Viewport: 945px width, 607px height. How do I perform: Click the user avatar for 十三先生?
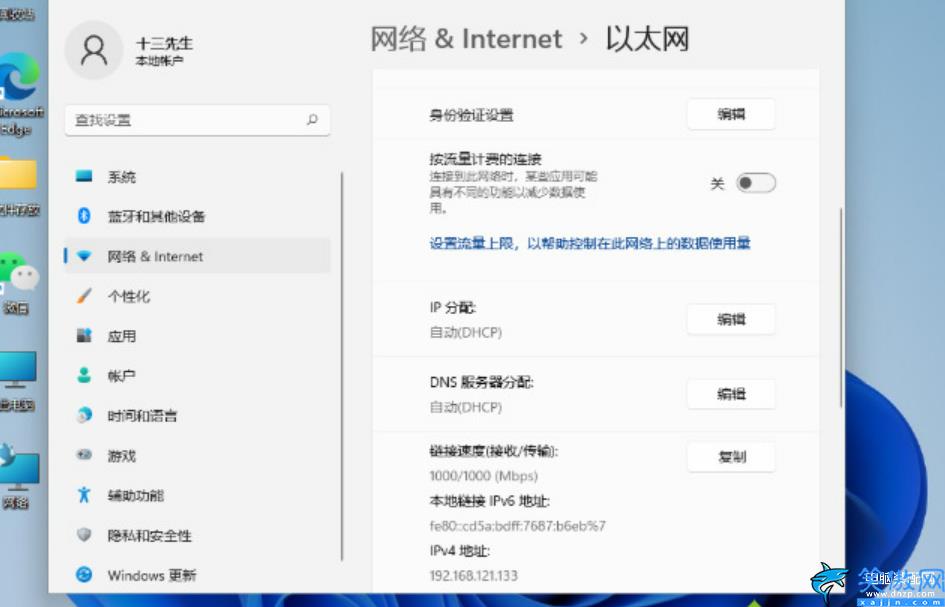94,50
